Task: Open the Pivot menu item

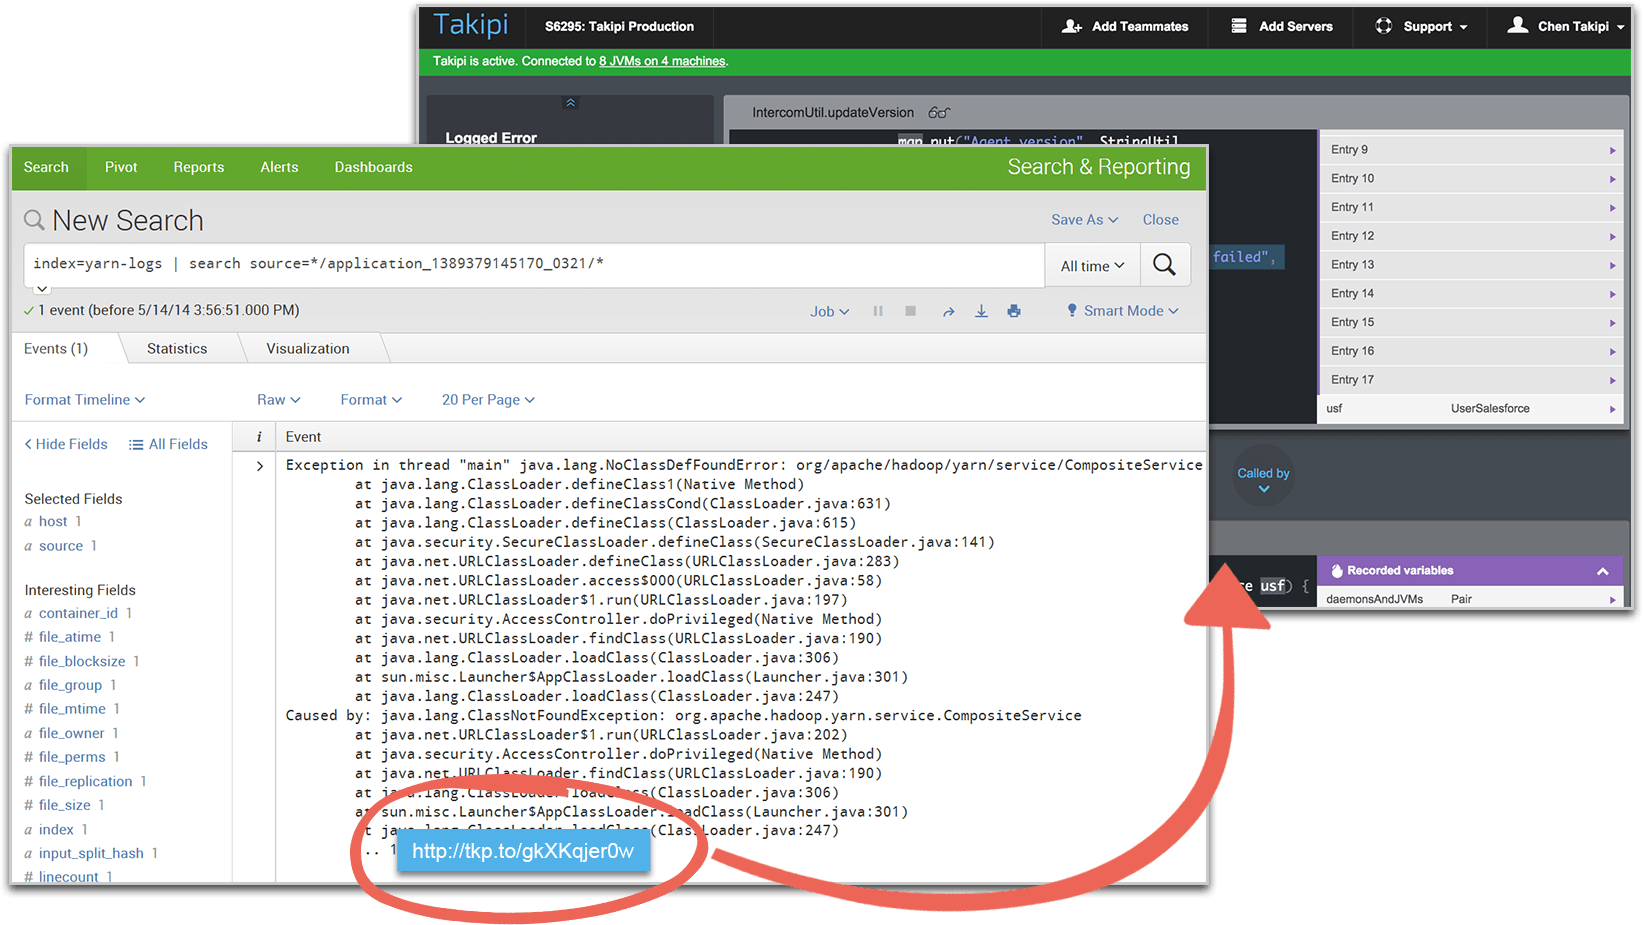Action: 121,168
